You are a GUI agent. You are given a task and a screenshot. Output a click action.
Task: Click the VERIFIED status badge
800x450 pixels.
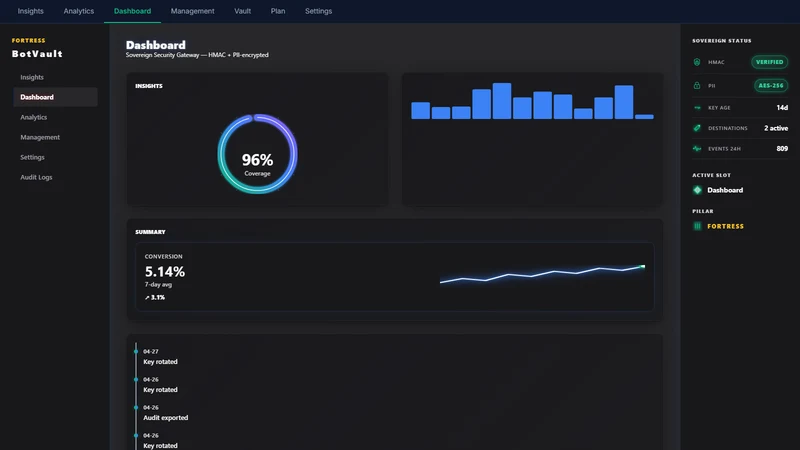coord(769,62)
